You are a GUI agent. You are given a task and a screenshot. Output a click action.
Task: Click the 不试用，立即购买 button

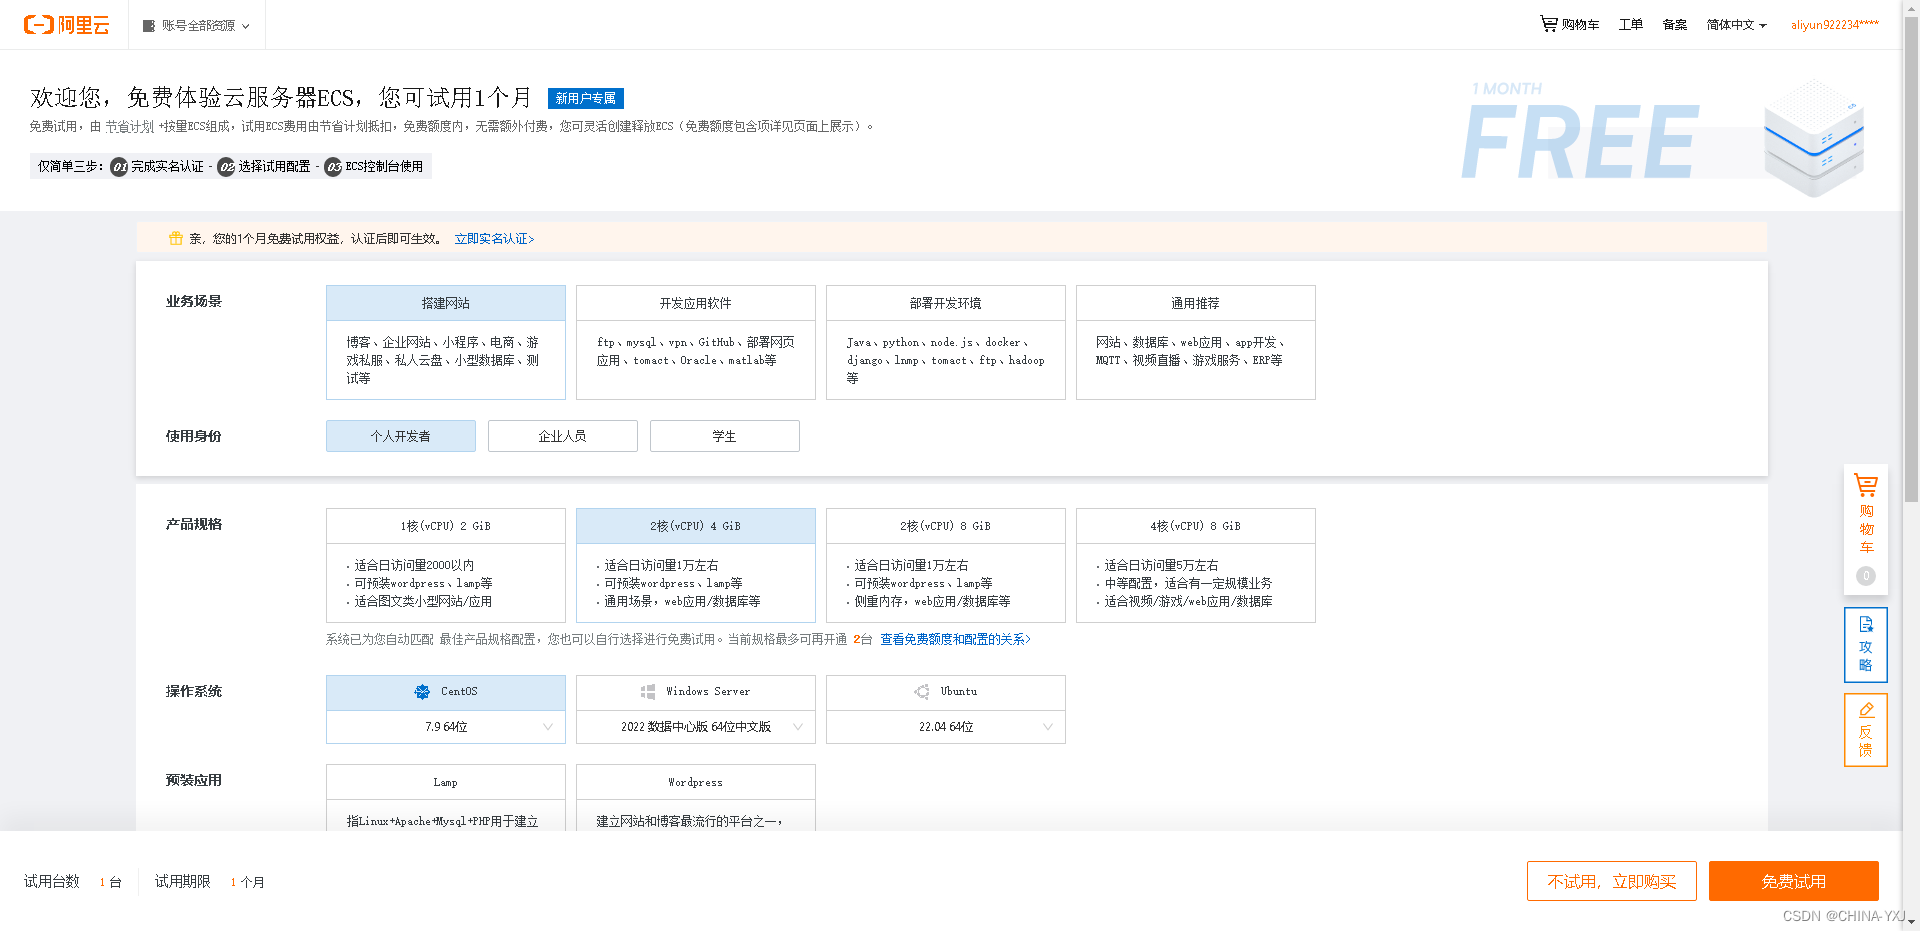point(1612,881)
